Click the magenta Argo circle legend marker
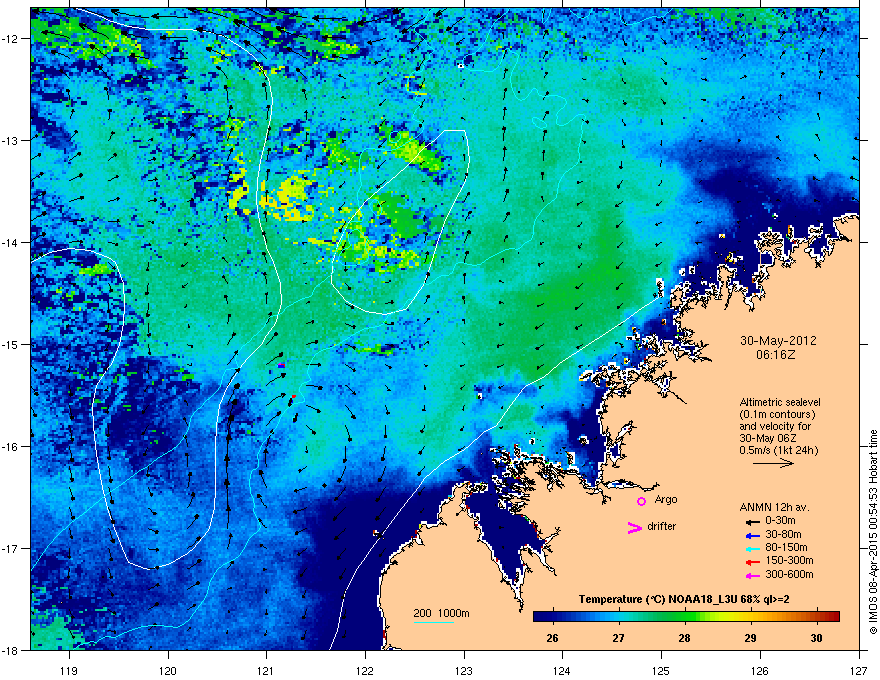 pos(641,501)
